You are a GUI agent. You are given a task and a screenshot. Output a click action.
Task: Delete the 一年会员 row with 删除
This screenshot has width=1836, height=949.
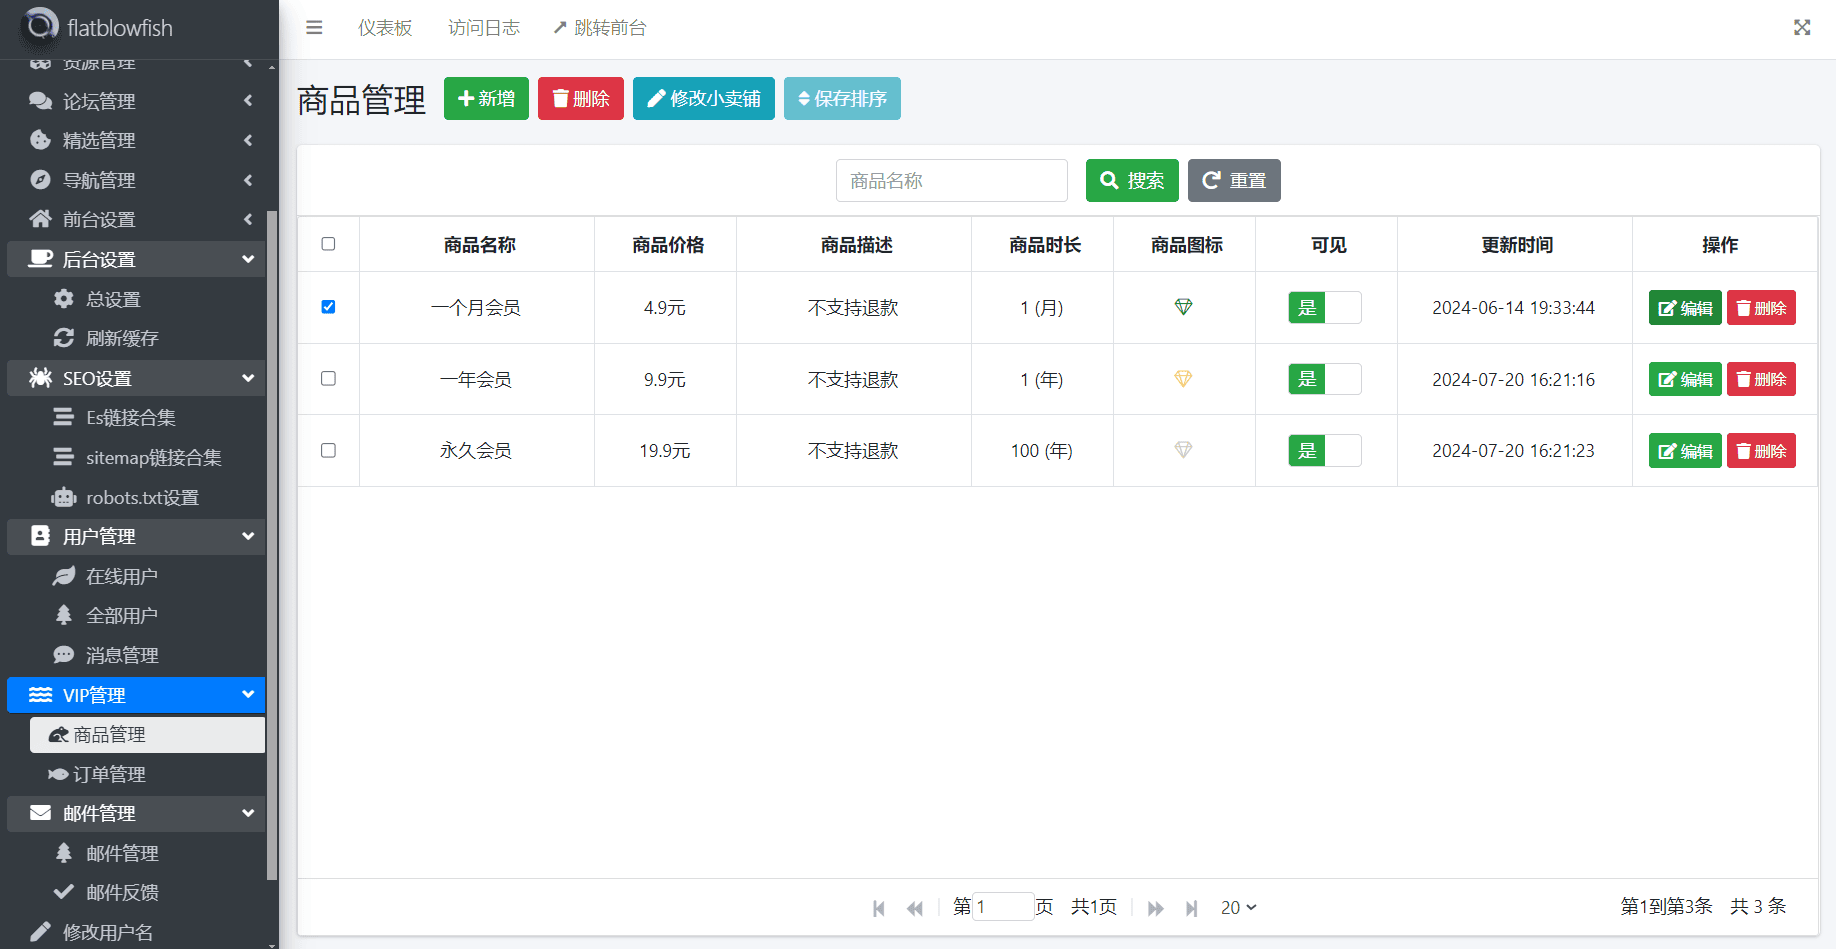pyautogui.click(x=1761, y=379)
